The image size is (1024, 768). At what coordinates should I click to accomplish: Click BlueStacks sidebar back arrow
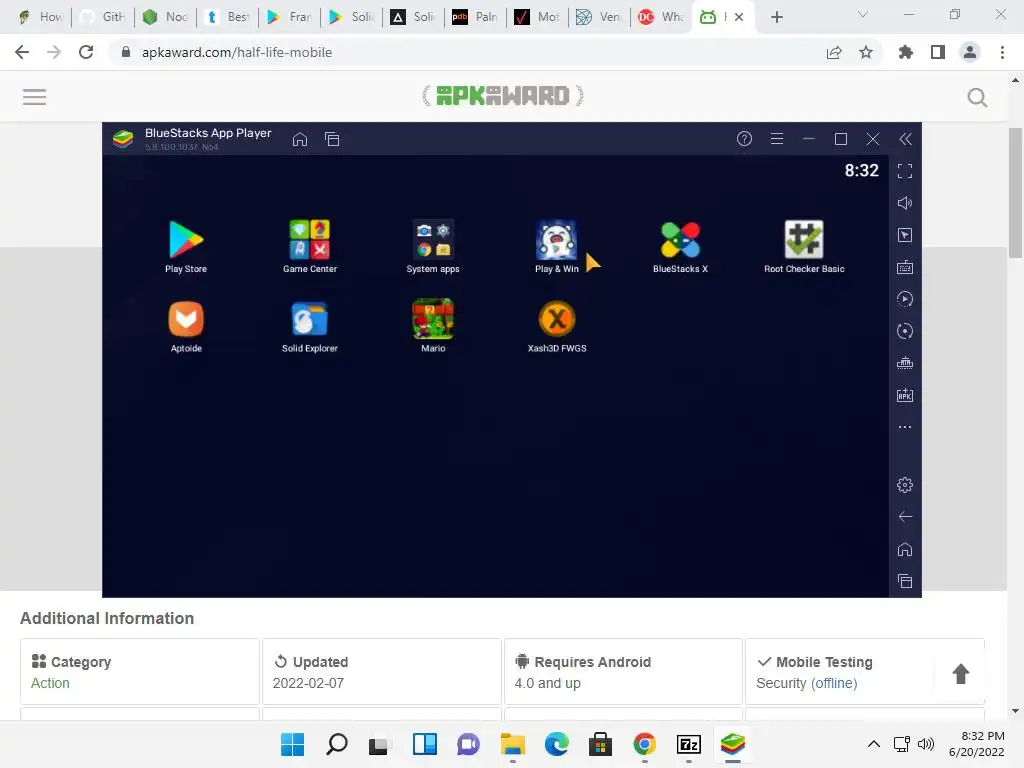tap(904, 517)
